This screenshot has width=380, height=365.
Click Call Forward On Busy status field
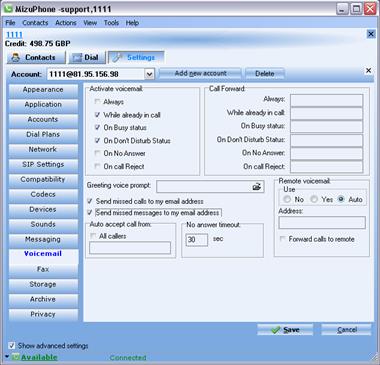(x=327, y=127)
